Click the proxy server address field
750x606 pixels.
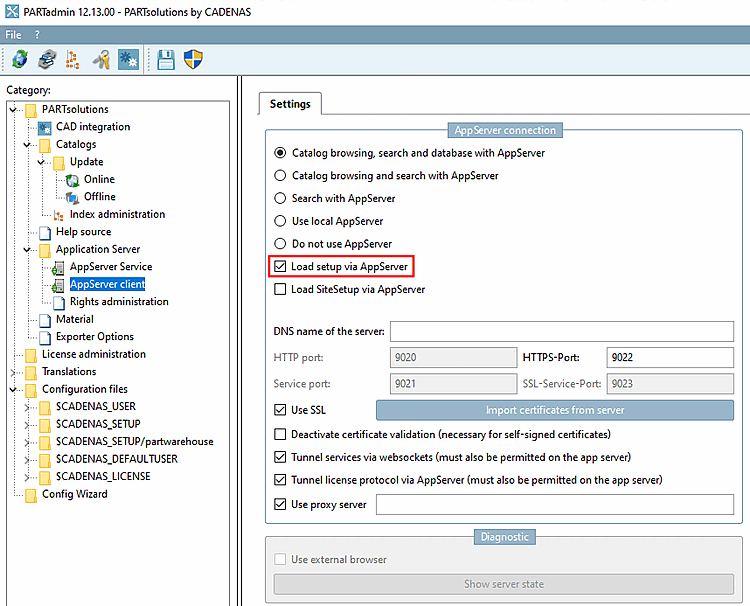click(555, 505)
